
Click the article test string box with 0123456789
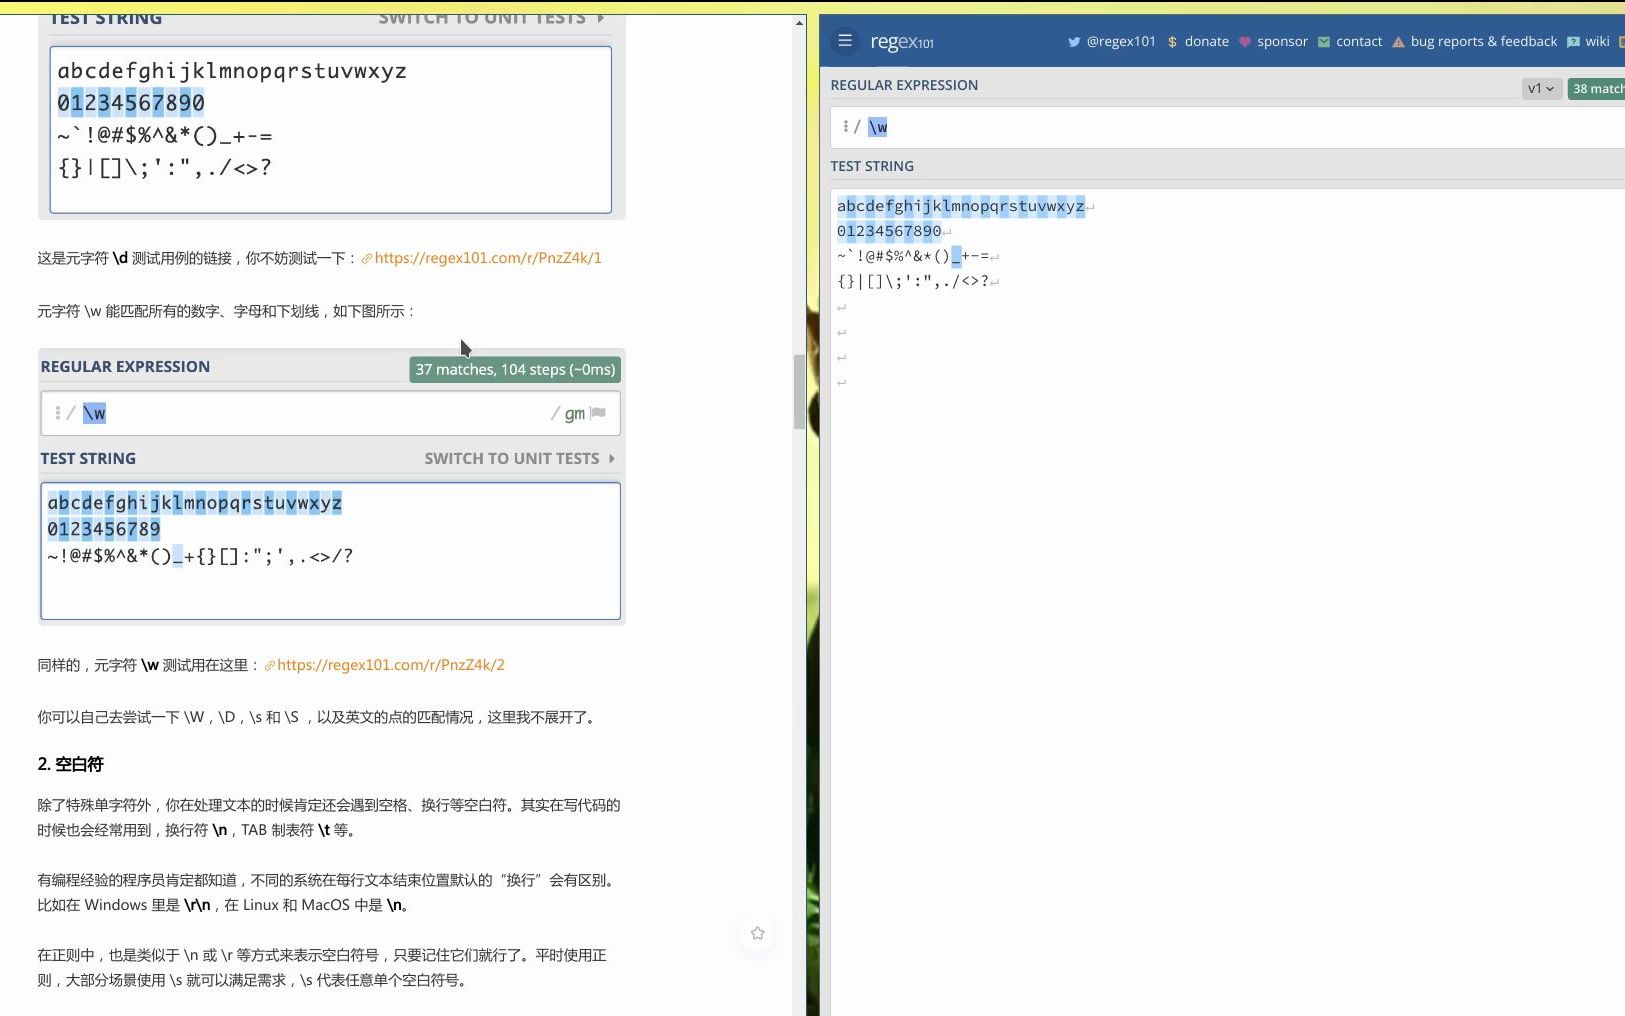tap(331, 551)
